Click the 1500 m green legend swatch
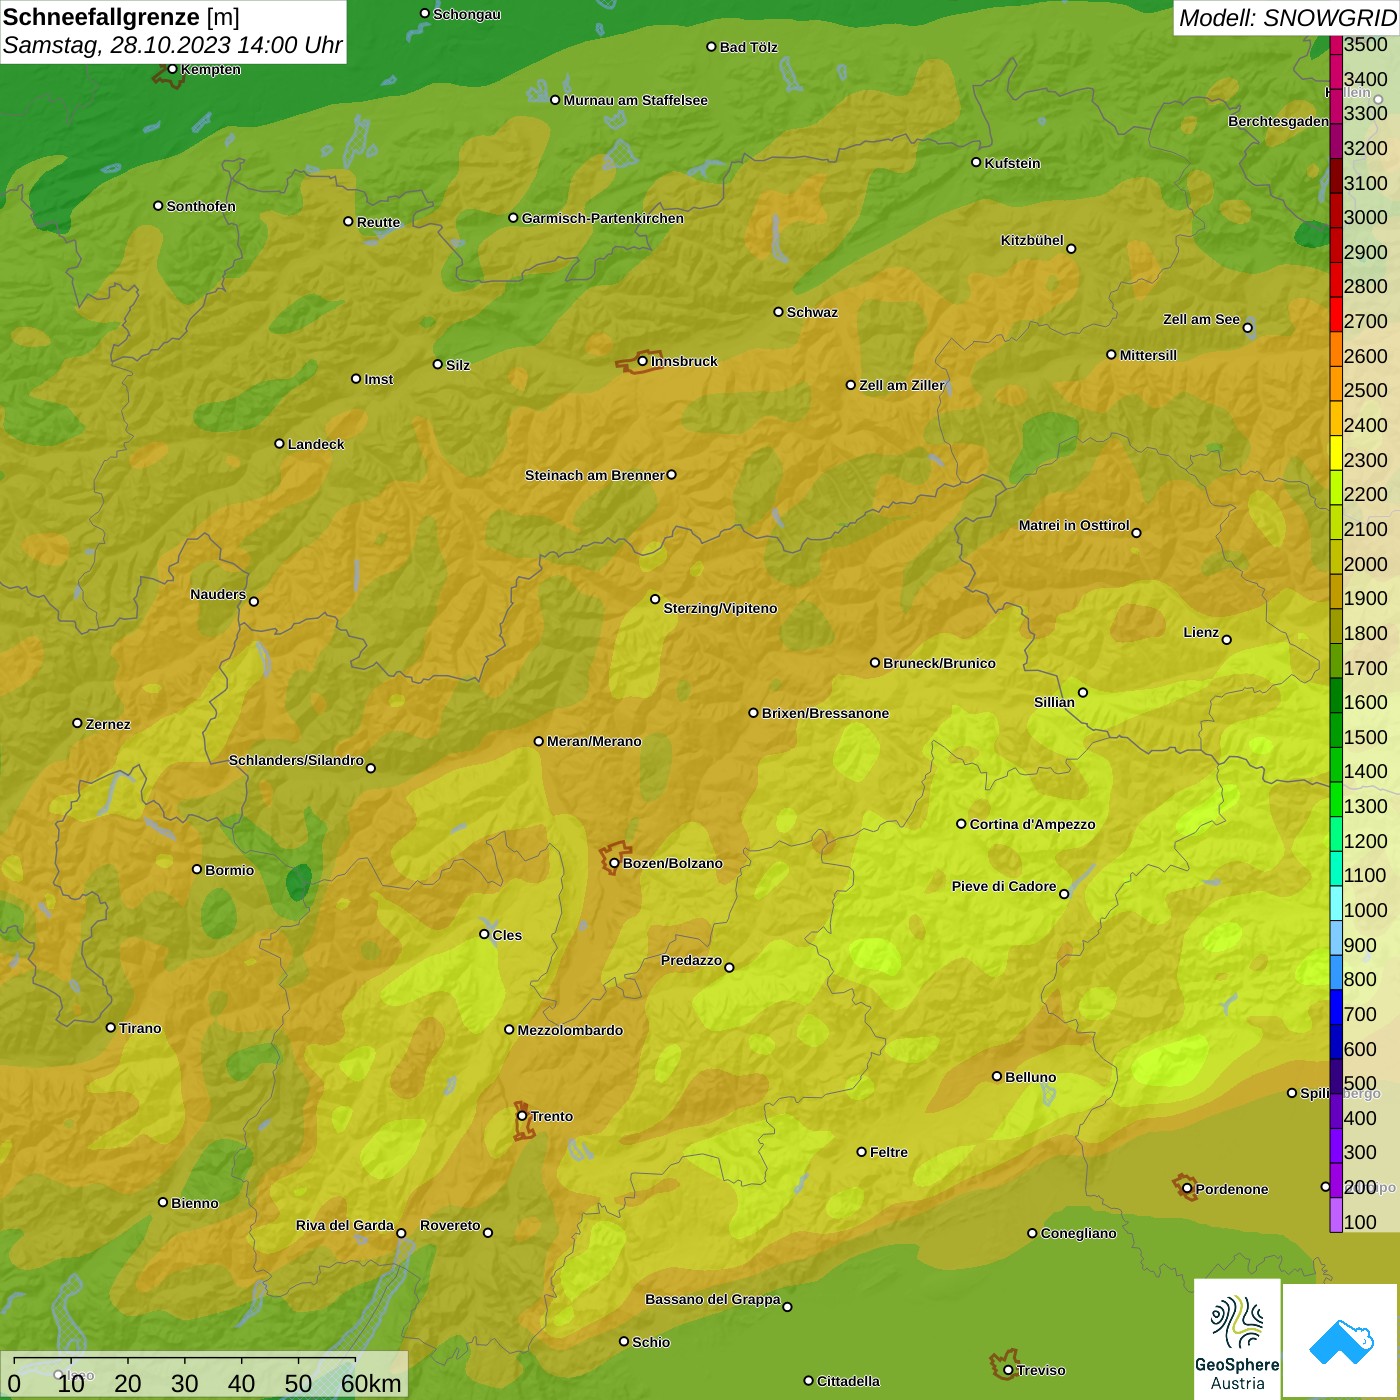 pos(1336,730)
